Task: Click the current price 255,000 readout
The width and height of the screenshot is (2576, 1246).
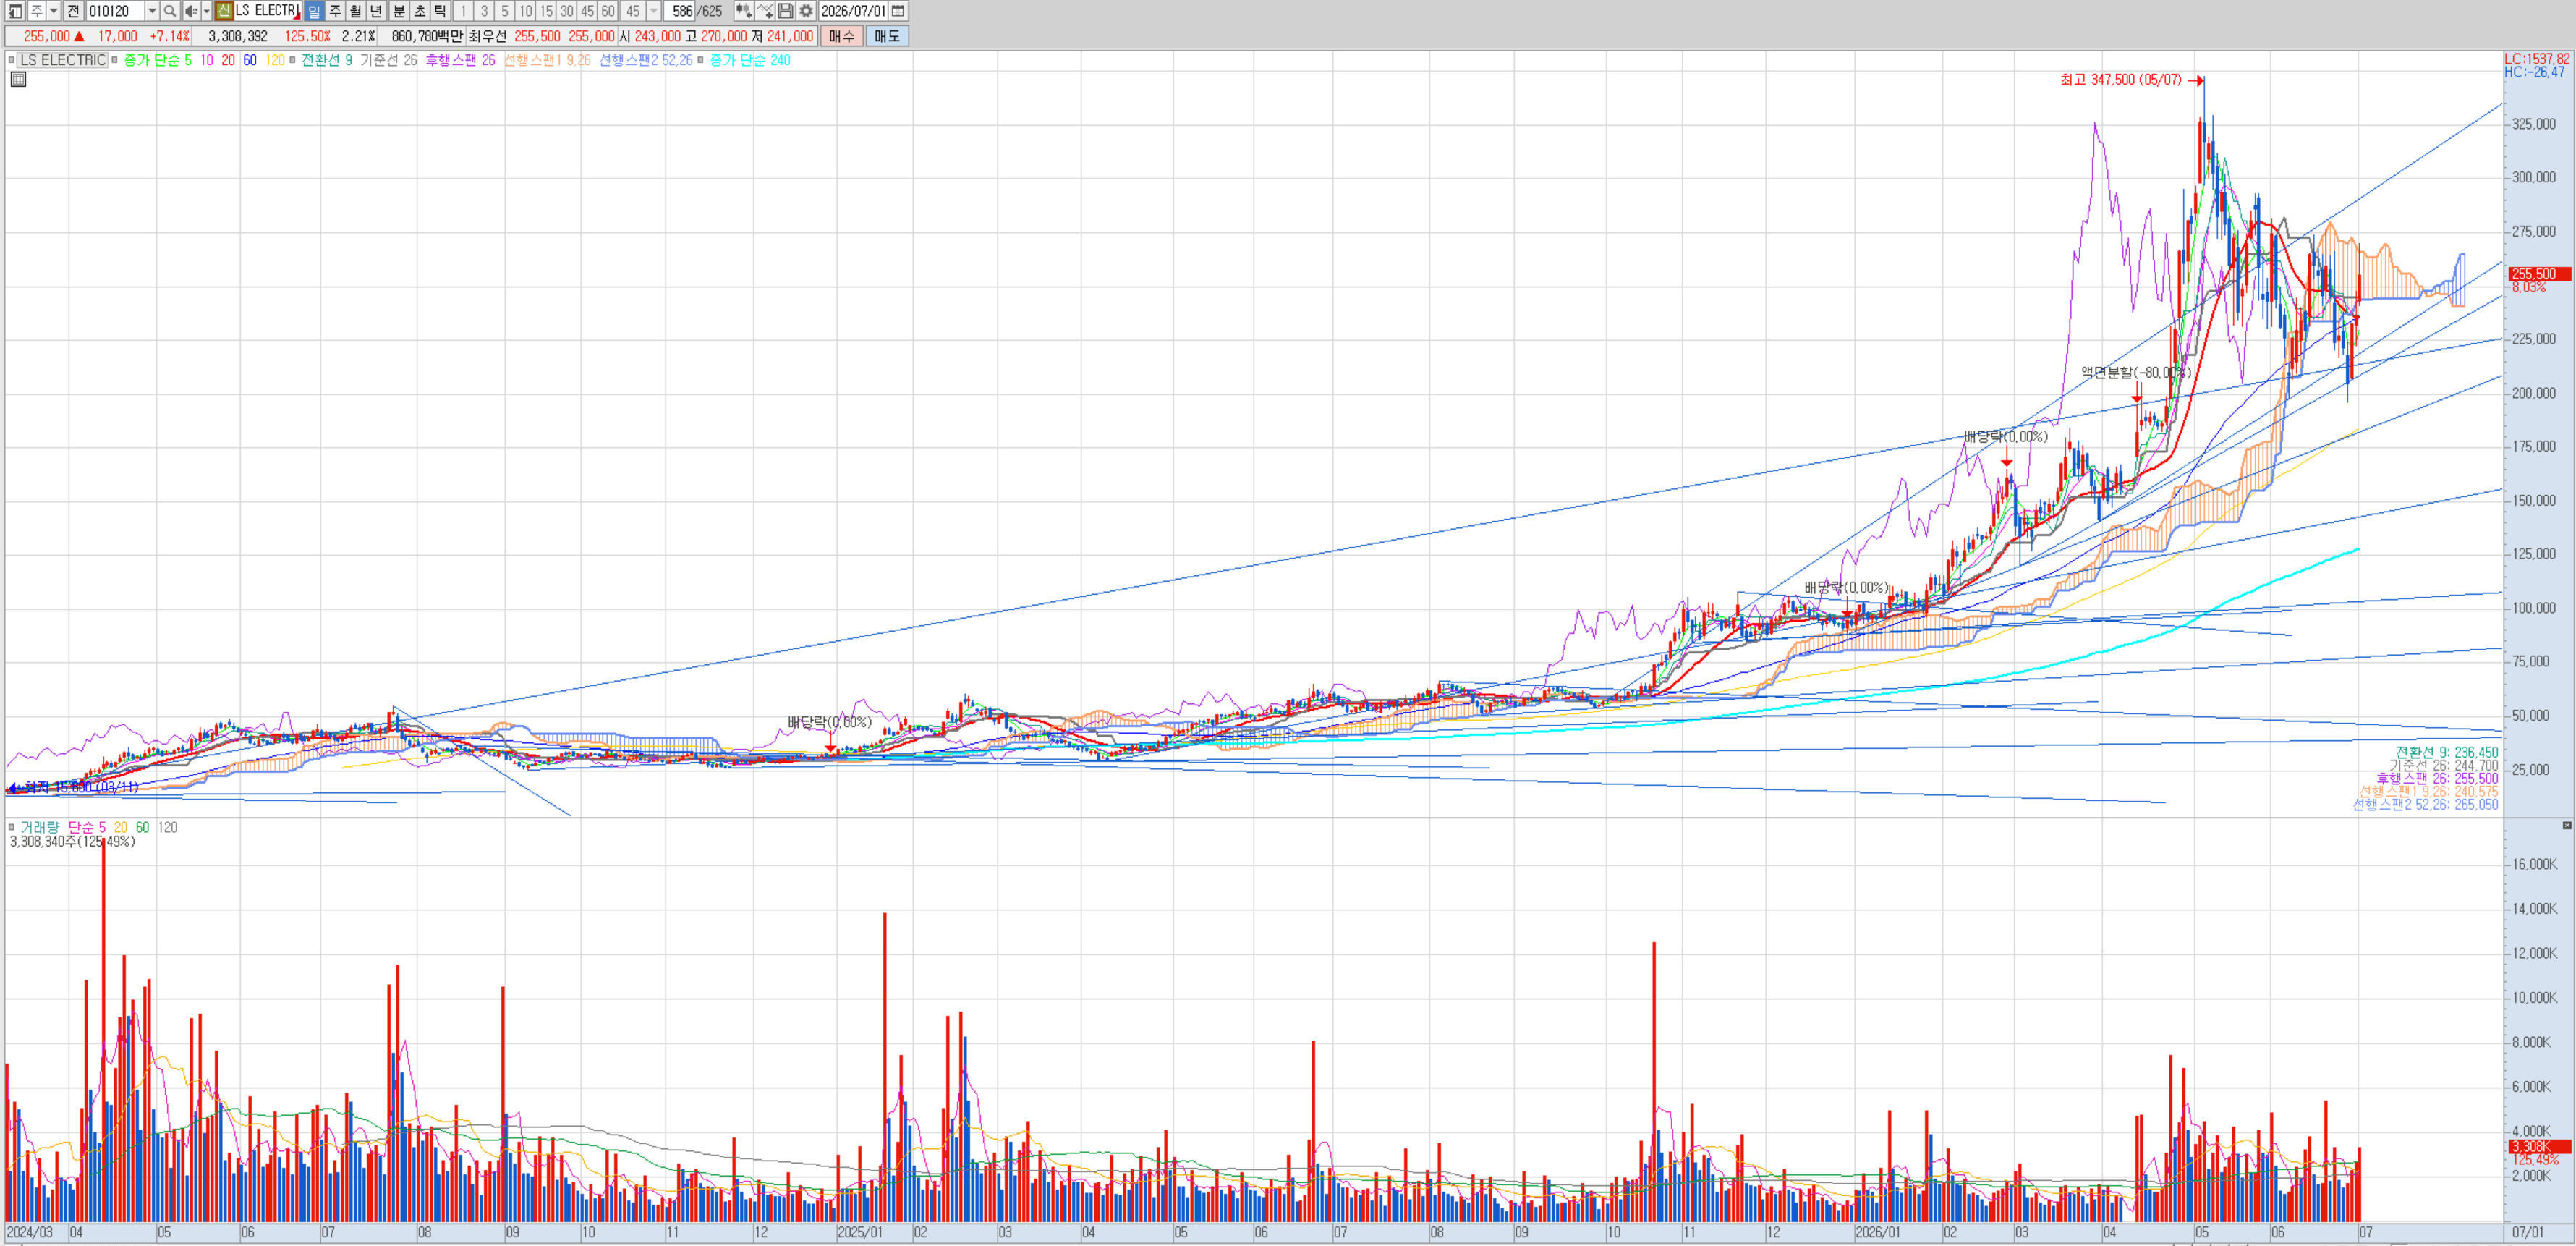Action: click(x=47, y=36)
